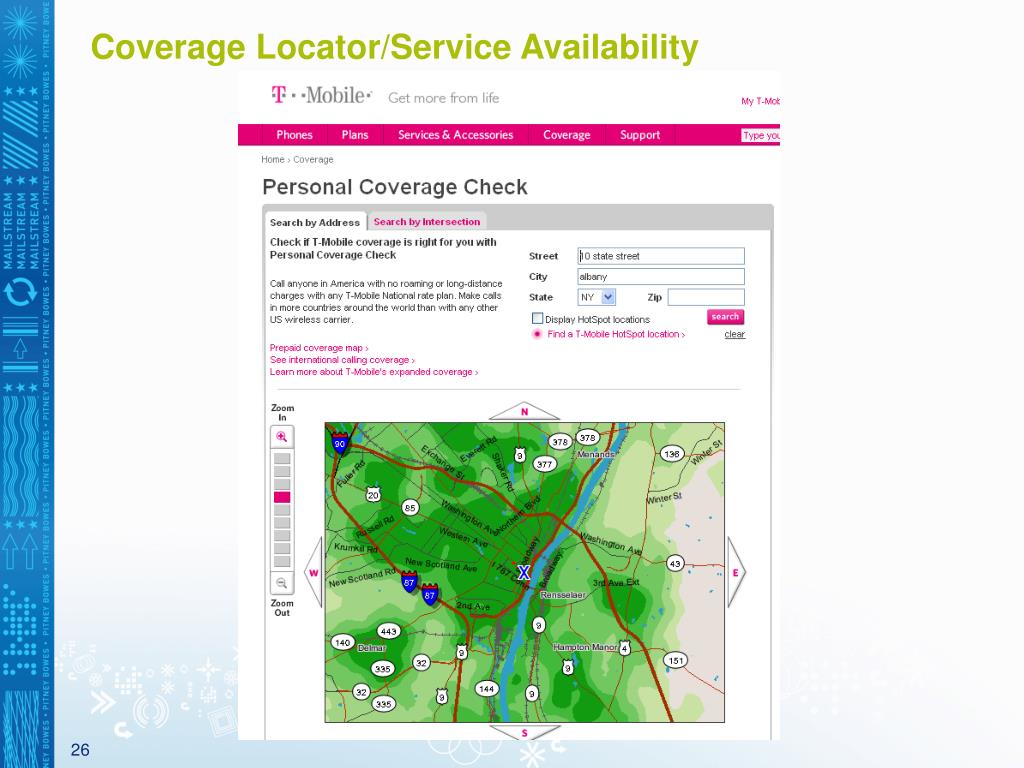Screen dimensions: 1024x768
Task: Click the pink search button
Action: point(725,317)
